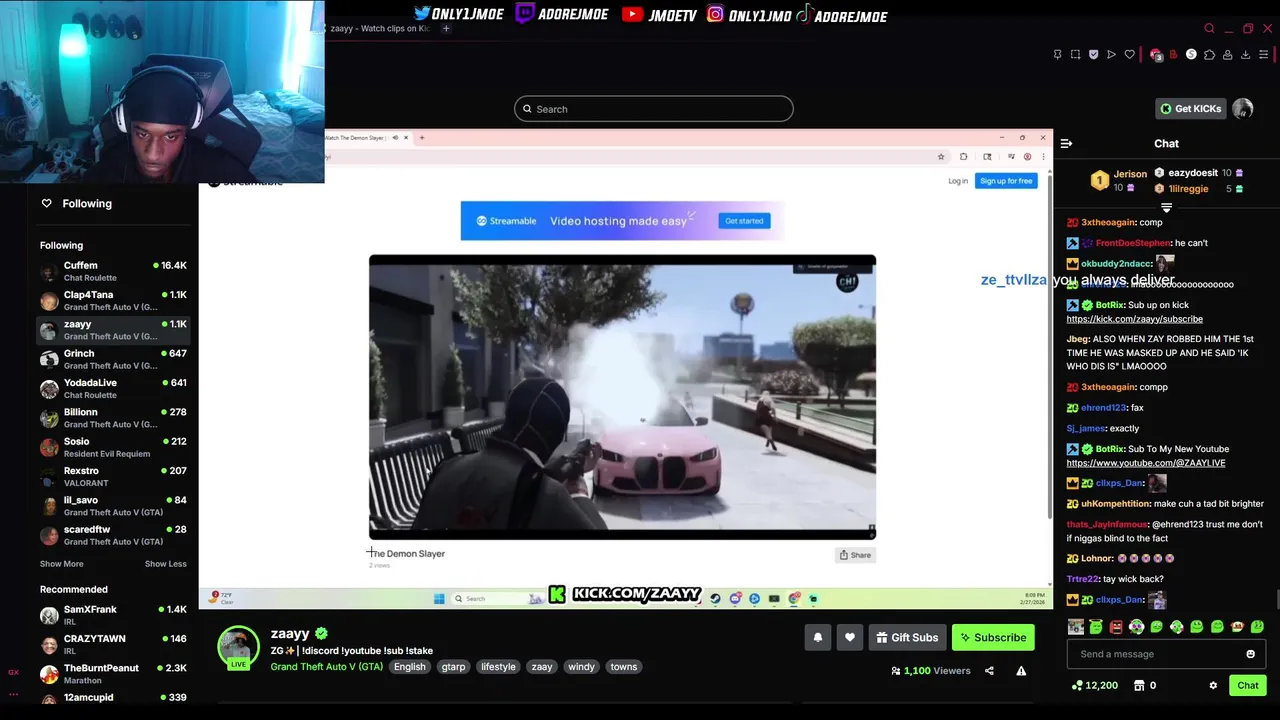Image resolution: width=1280 pixels, height=720 pixels.
Task: Open the browser search icon in title bar
Action: [x=1209, y=29]
